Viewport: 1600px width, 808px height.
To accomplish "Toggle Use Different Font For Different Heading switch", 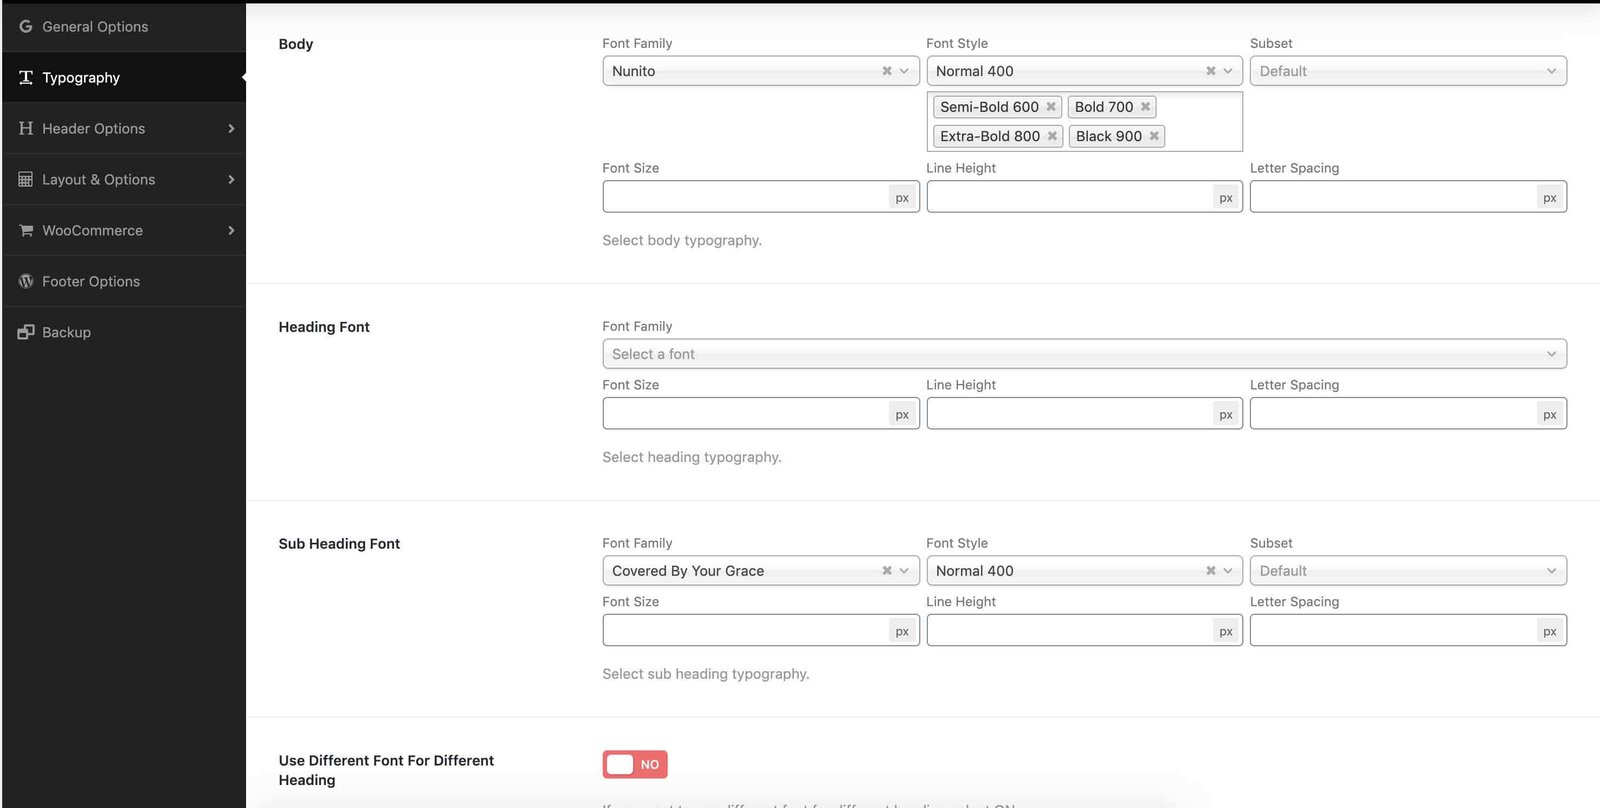I will coord(635,765).
